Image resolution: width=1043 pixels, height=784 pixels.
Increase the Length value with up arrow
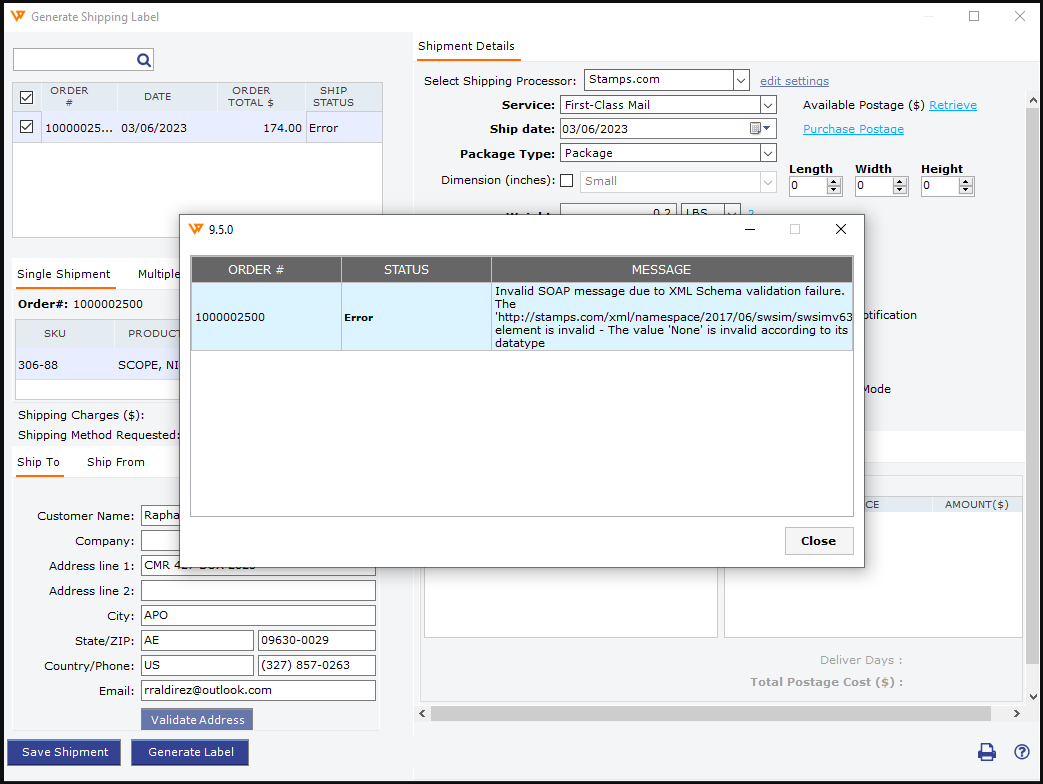[x=834, y=182]
